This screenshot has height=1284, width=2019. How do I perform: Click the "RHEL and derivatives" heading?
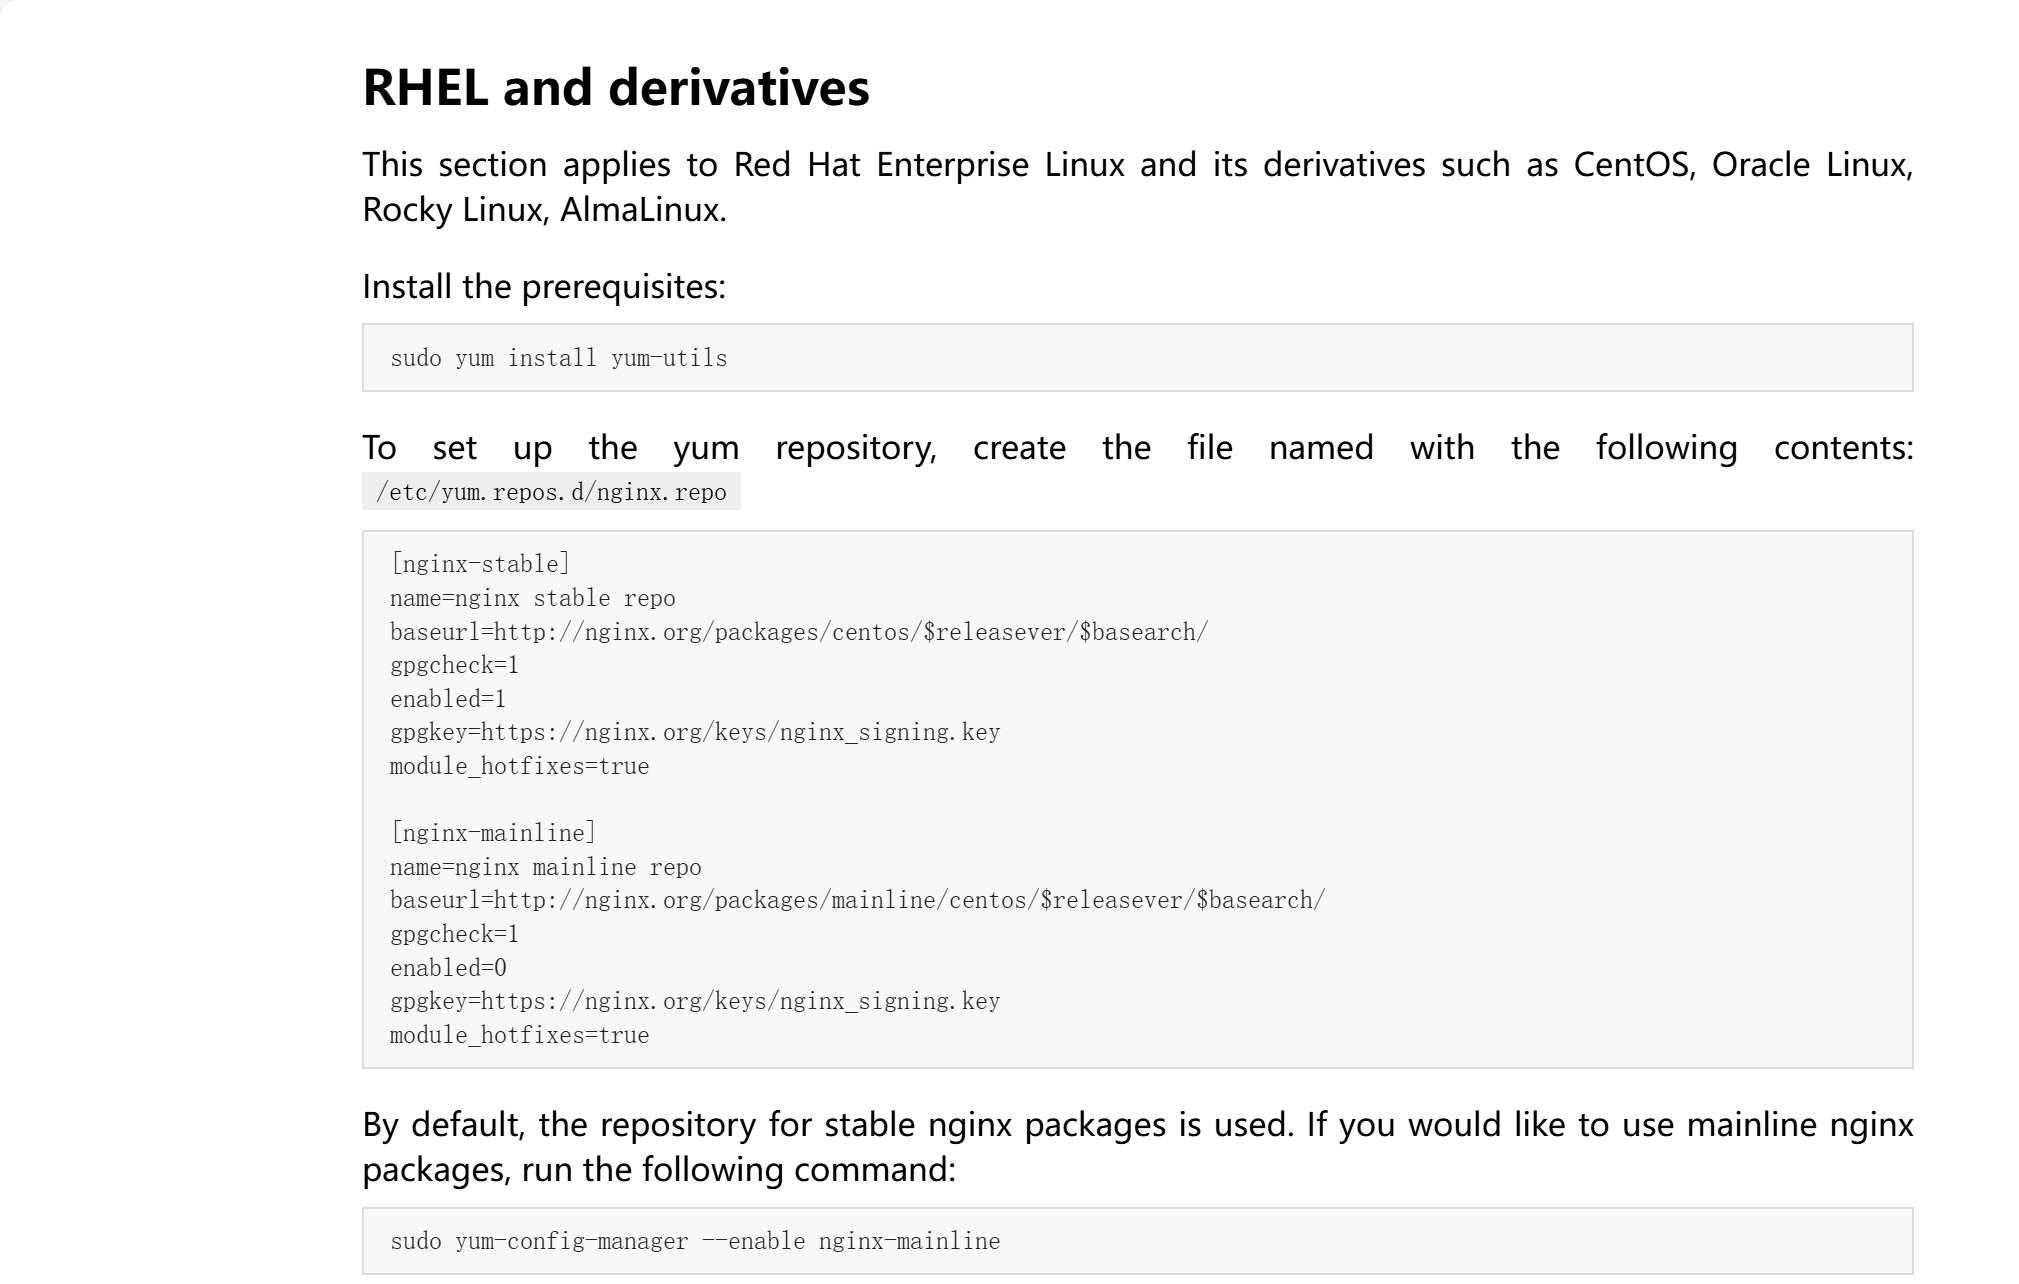point(615,87)
